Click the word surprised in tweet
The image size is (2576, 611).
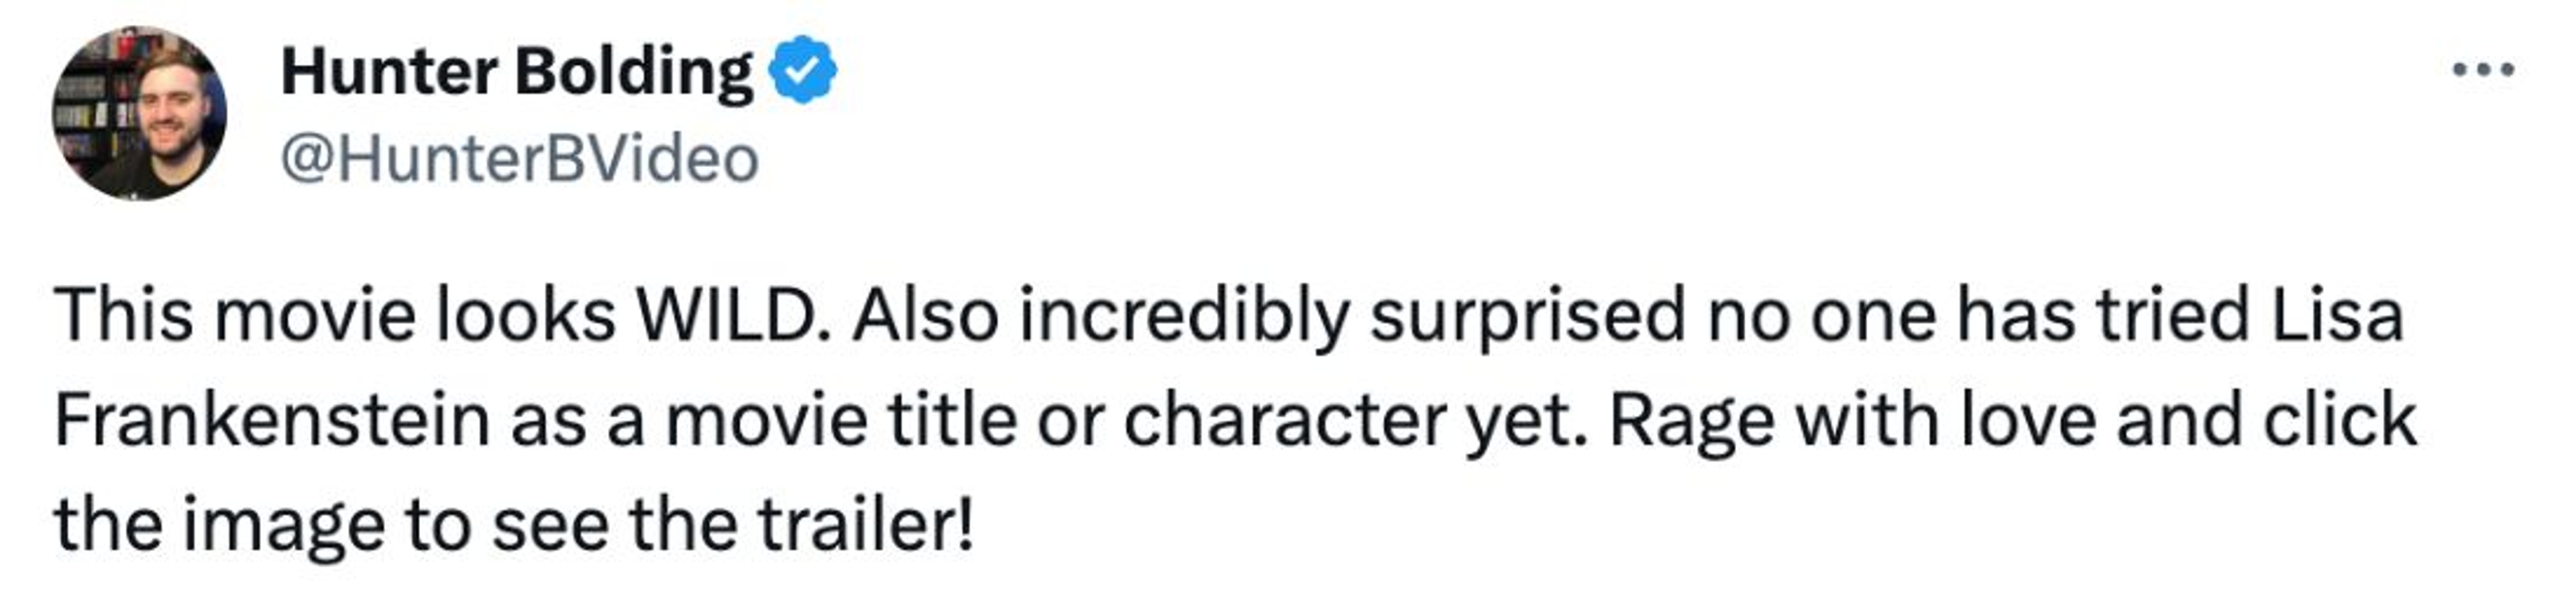pos(1527,316)
